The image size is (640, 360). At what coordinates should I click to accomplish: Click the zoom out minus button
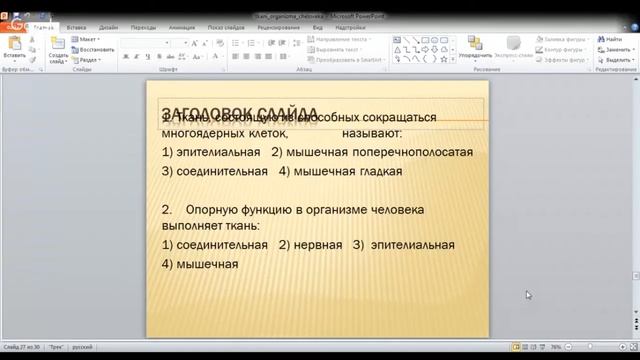[x=568, y=347]
